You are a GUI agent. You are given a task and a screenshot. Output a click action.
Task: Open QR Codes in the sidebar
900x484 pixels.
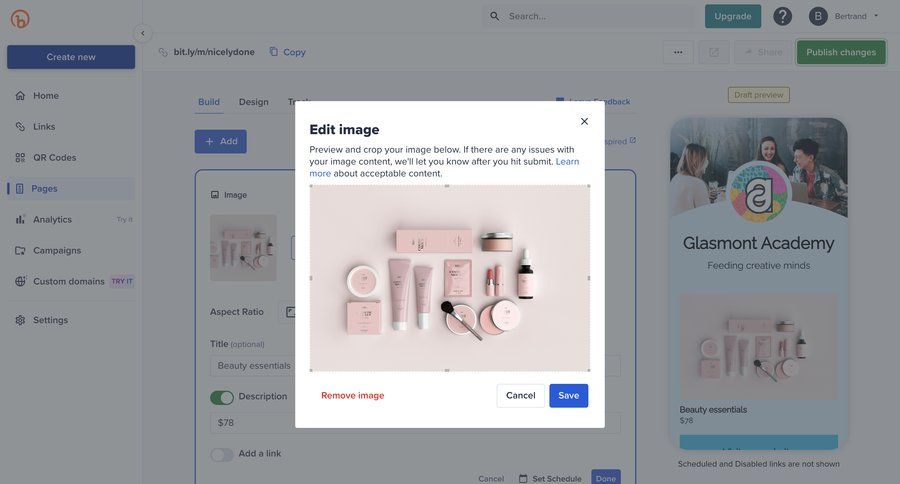71,157
